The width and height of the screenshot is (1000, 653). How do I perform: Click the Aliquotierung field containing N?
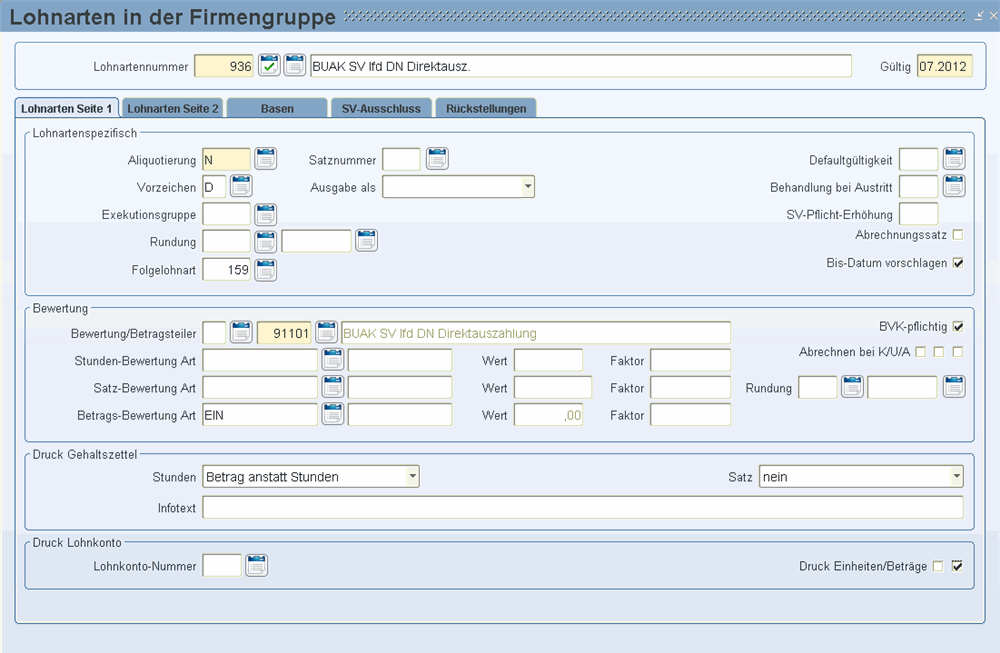pyautogui.click(x=226, y=160)
